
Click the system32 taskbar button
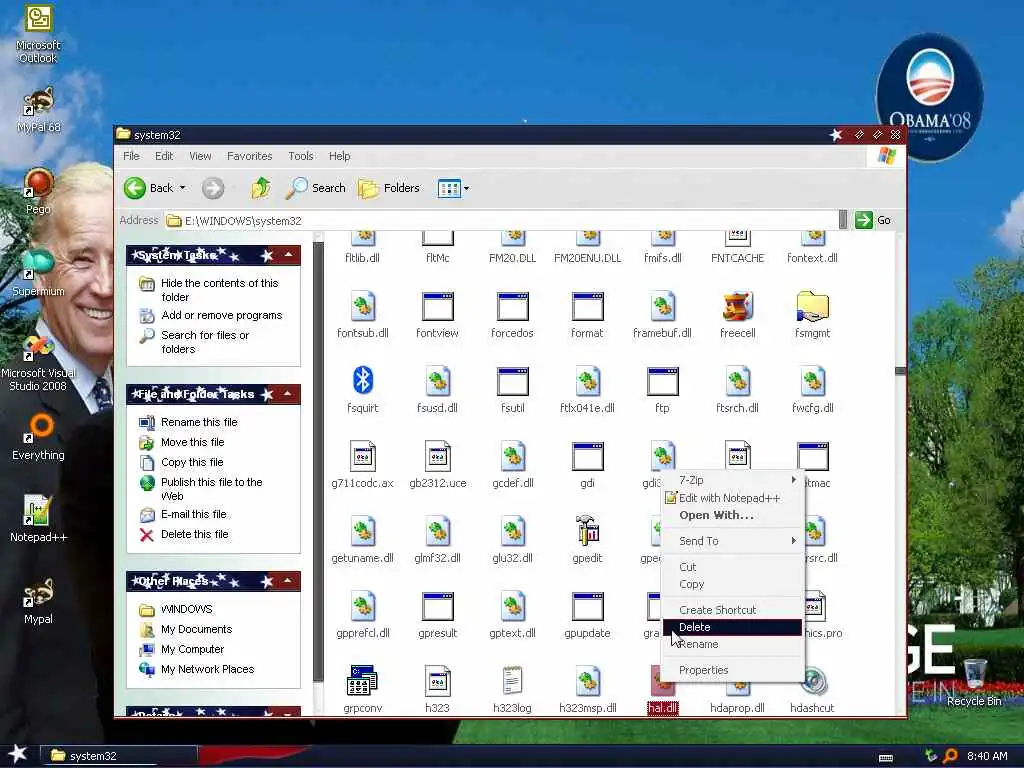point(119,756)
